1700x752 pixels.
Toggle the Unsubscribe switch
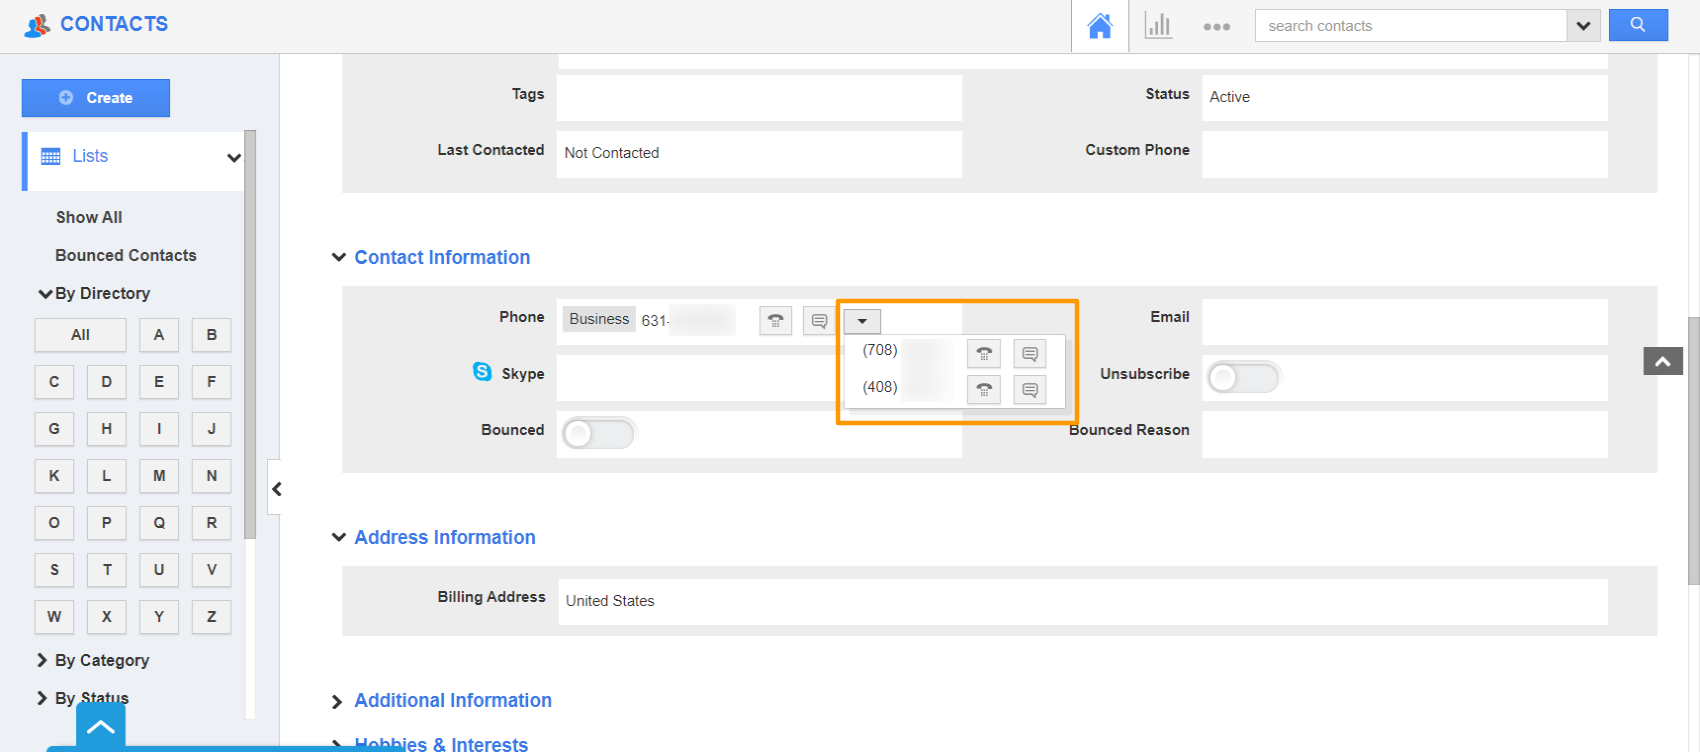(x=1242, y=378)
